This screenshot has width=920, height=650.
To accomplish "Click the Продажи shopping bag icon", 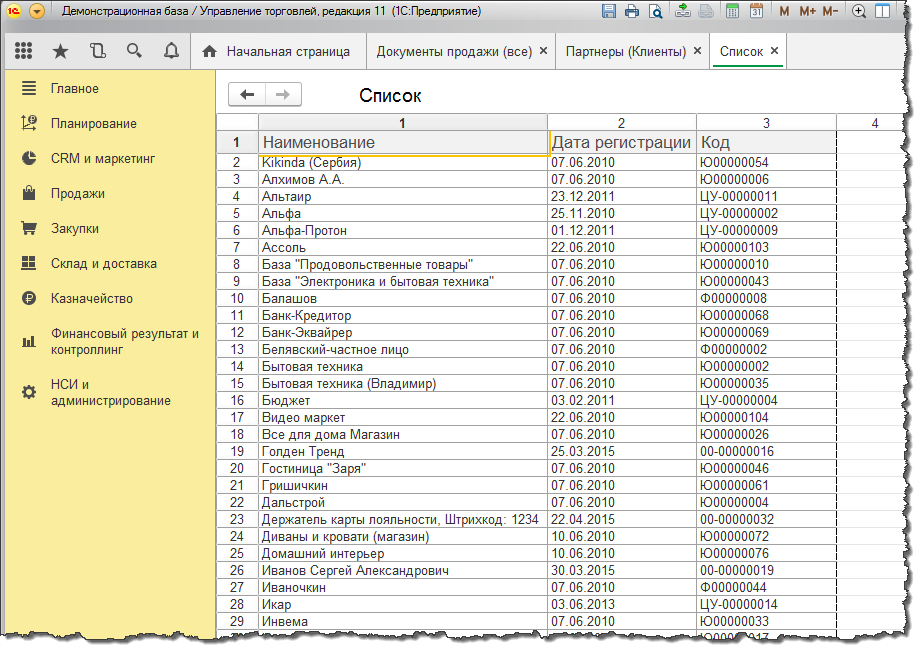I will pyautogui.click(x=29, y=193).
